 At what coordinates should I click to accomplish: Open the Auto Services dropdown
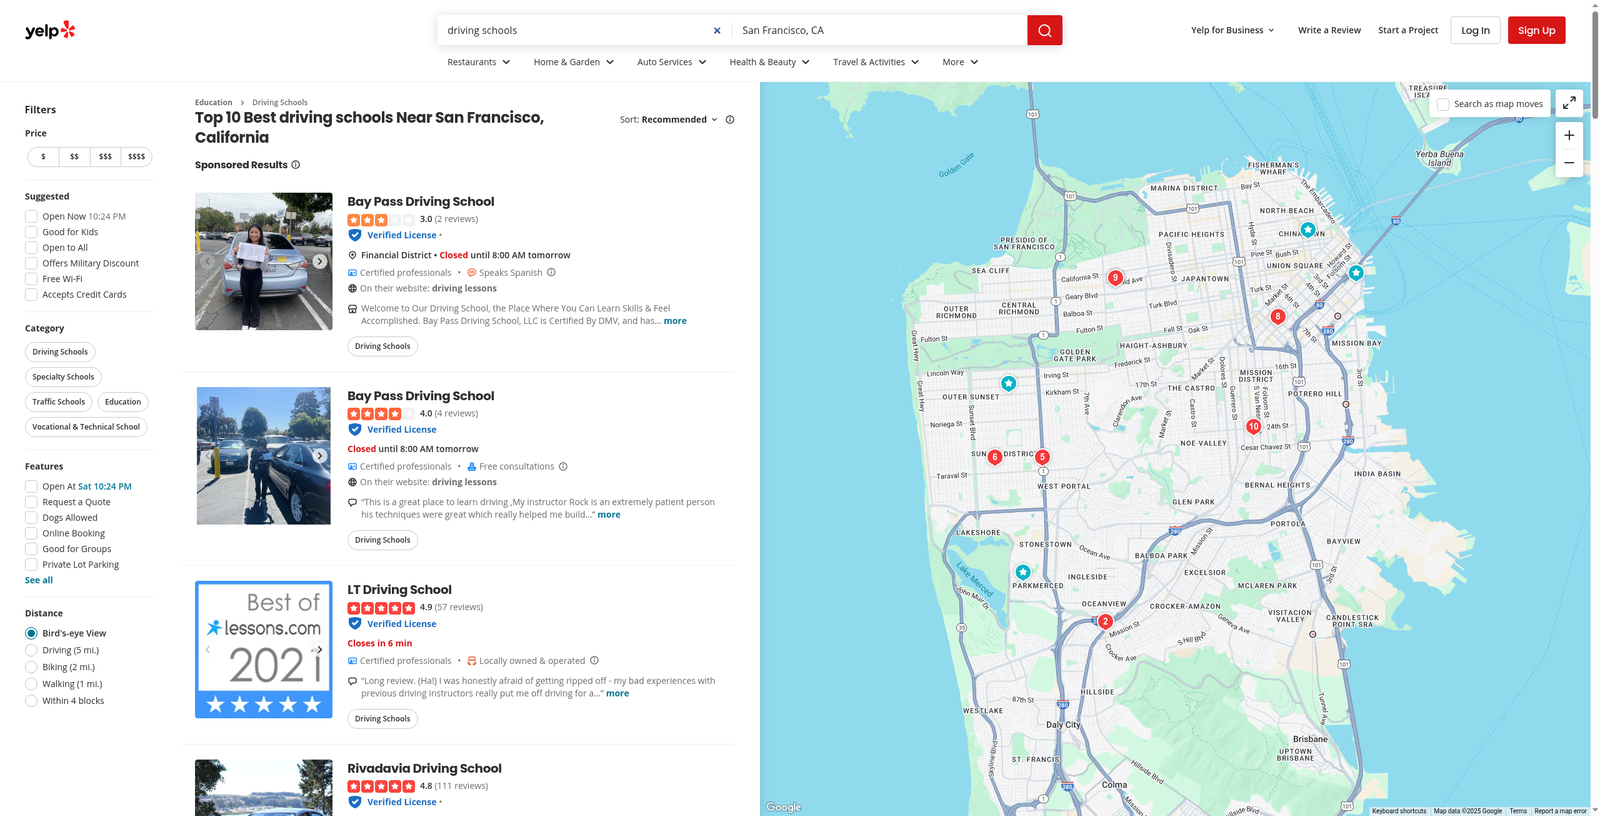coord(672,62)
